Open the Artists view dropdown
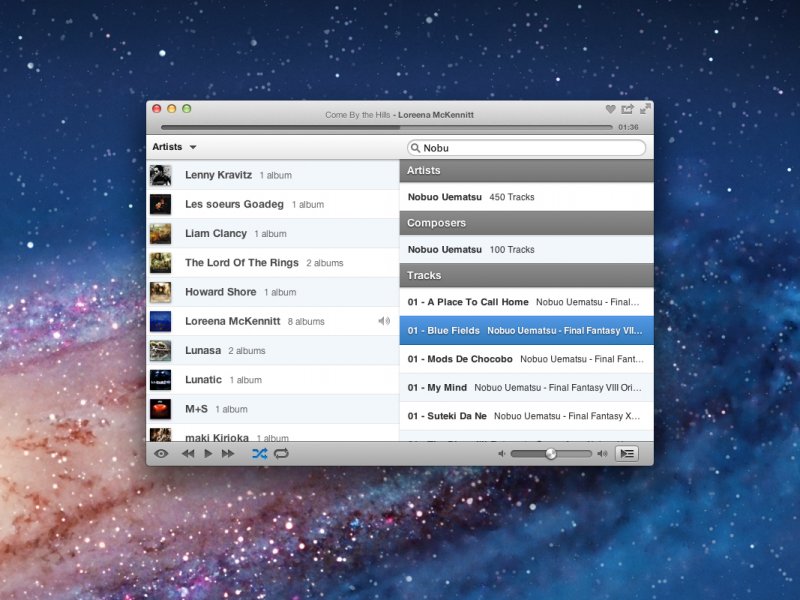Viewport: 800px width, 600px height. tap(174, 147)
